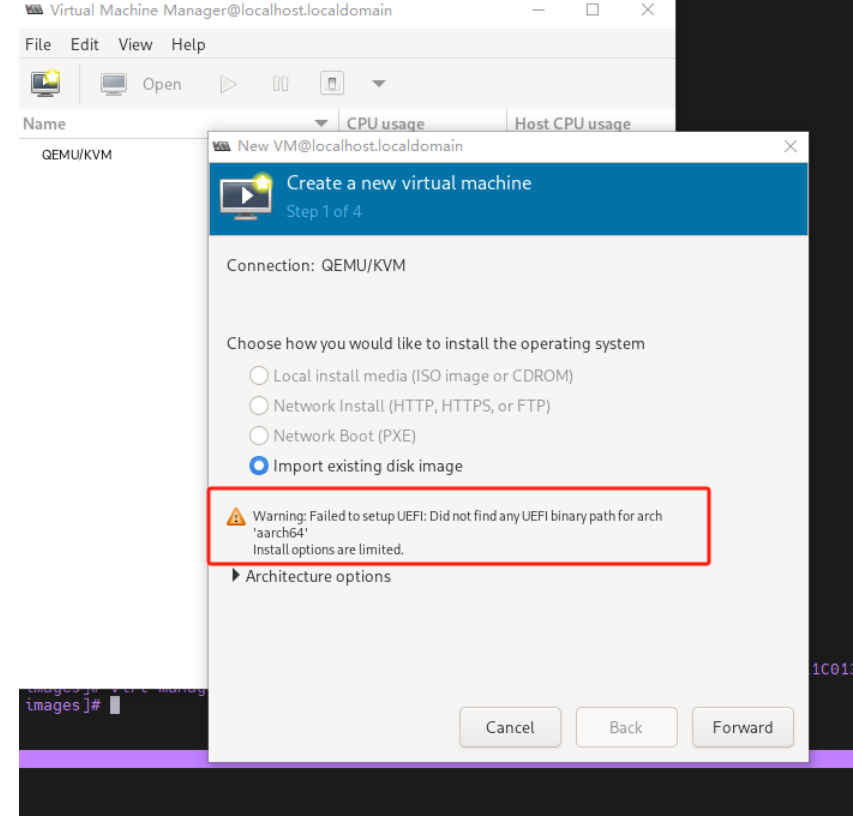This screenshot has width=853, height=816.
Task: Select Import existing disk image option
Action: [259, 466]
